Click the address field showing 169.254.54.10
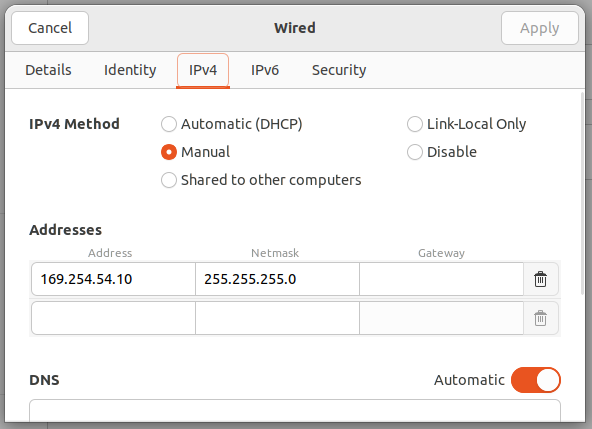This screenshot has height=429, width=592. (x=113, y=279)
